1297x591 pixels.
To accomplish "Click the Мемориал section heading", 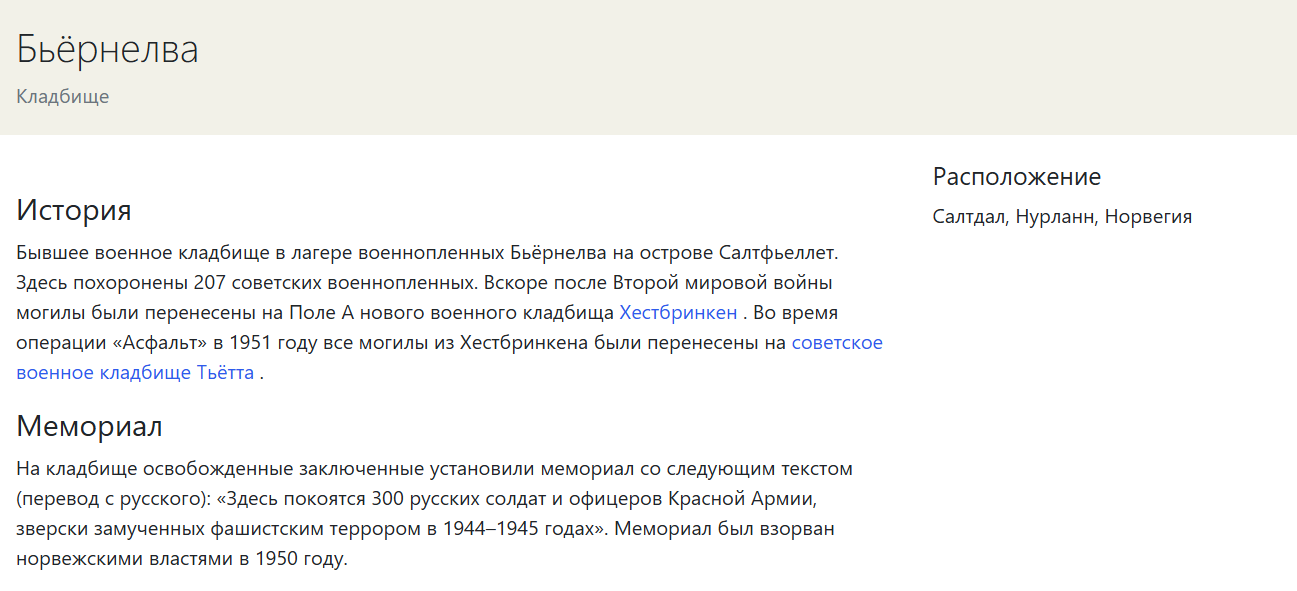I will (89, 427).
